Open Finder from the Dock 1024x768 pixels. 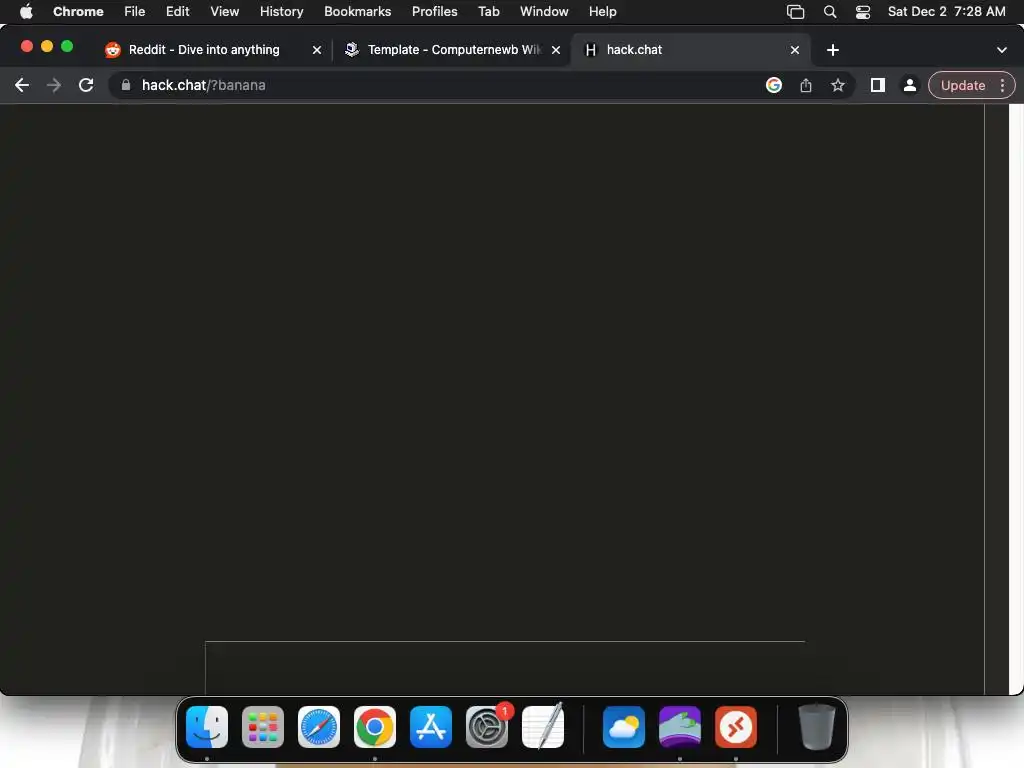click(x=207, y=727)
